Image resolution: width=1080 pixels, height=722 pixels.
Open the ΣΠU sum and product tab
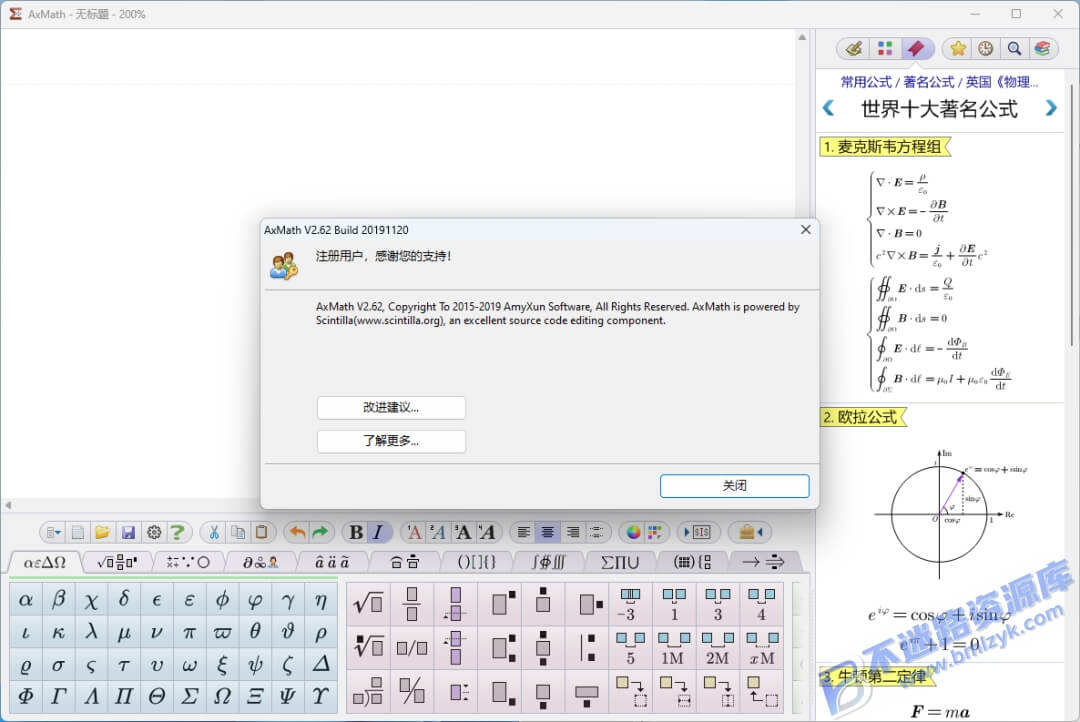[x=620, y=562]
